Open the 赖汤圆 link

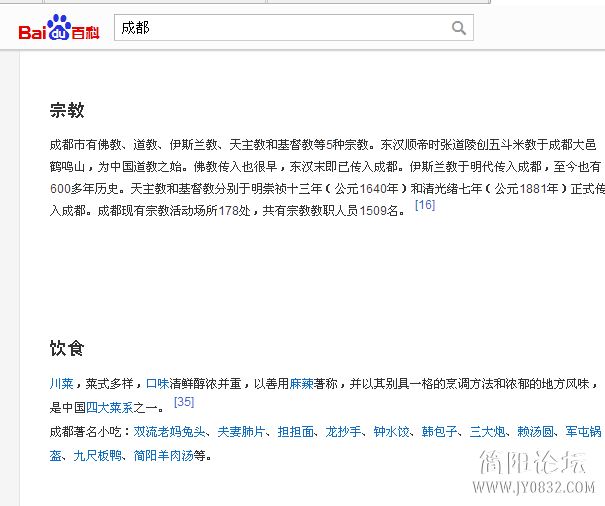point(536,432)
